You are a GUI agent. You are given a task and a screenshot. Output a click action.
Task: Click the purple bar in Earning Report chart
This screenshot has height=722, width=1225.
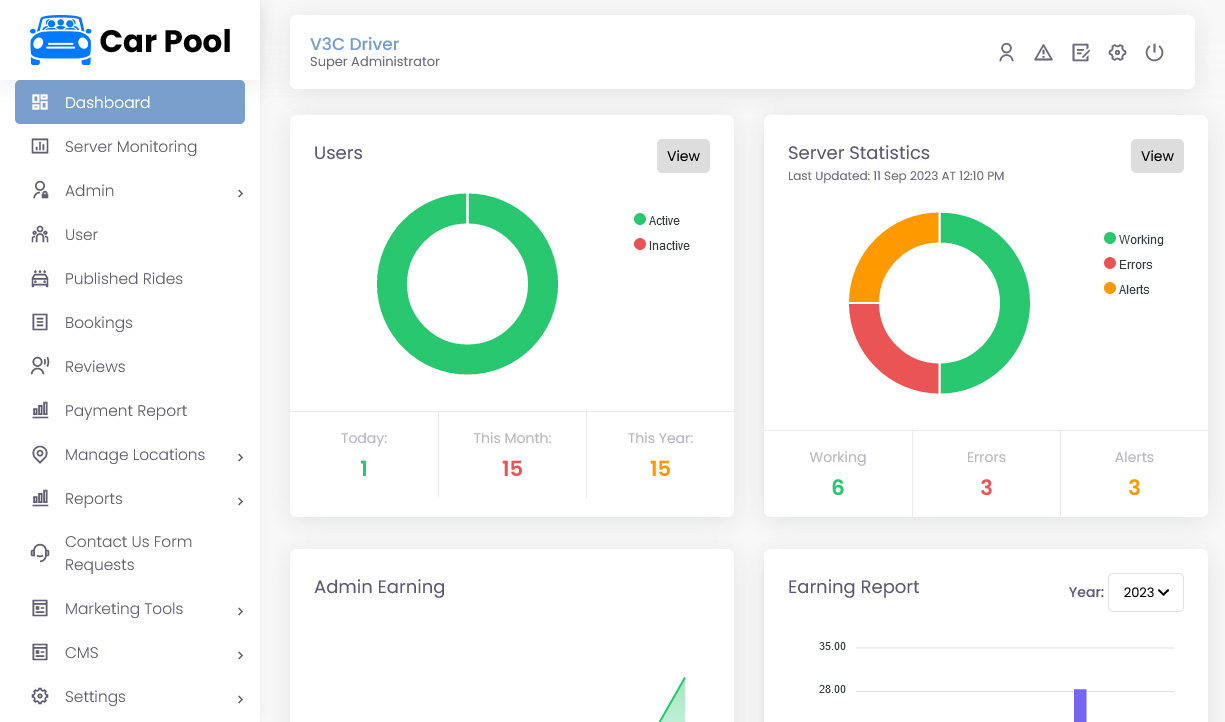(1080, 705)
